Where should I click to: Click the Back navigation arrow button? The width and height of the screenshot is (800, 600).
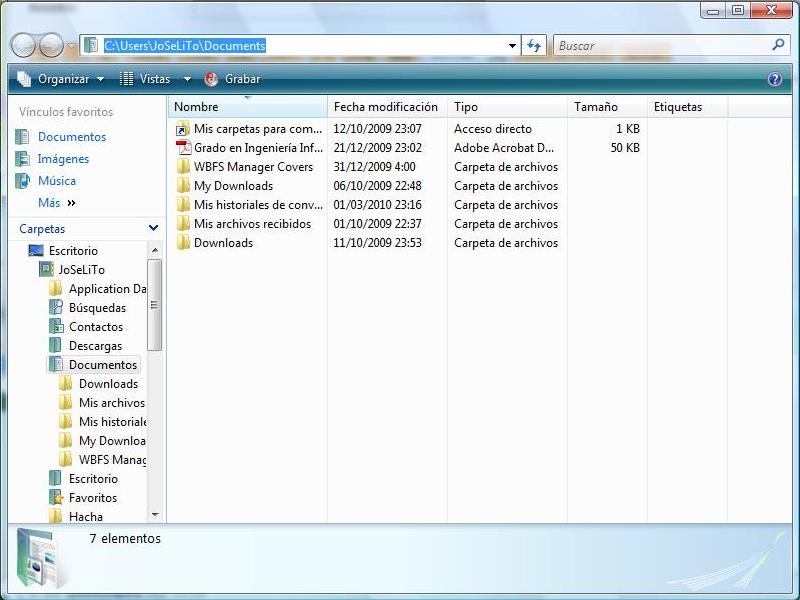(24, 45)
